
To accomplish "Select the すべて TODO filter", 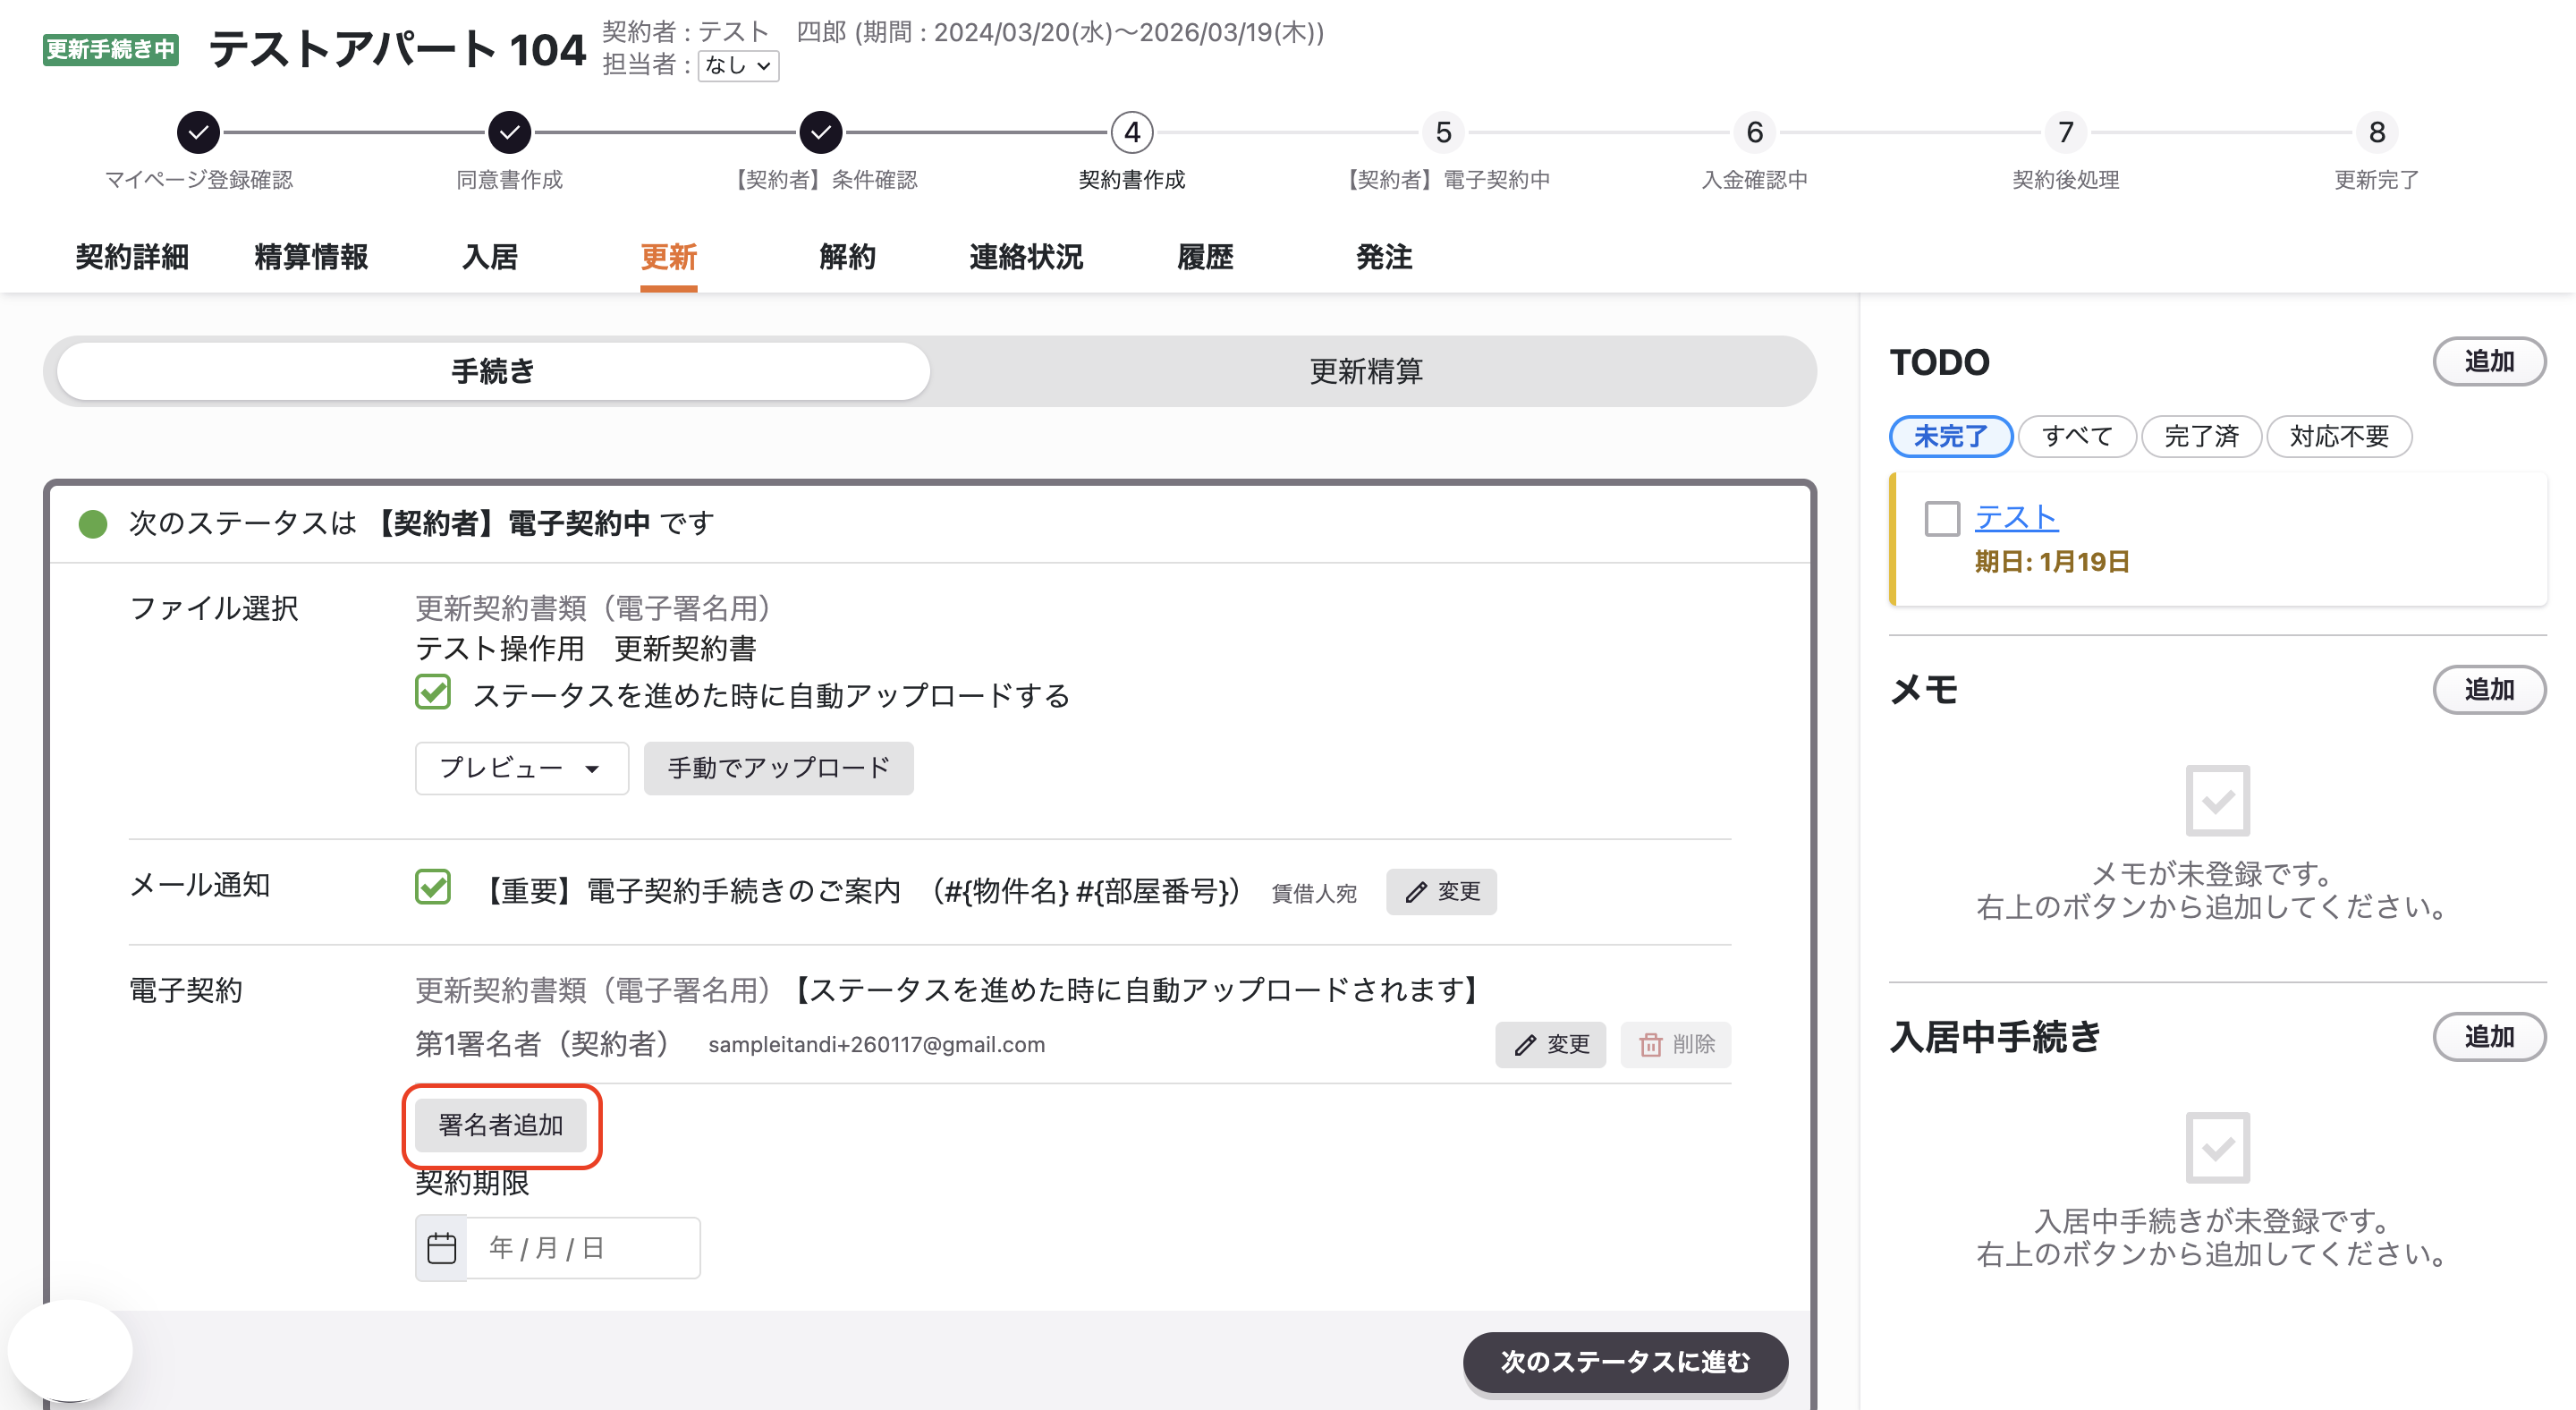I will point(2077,436).
